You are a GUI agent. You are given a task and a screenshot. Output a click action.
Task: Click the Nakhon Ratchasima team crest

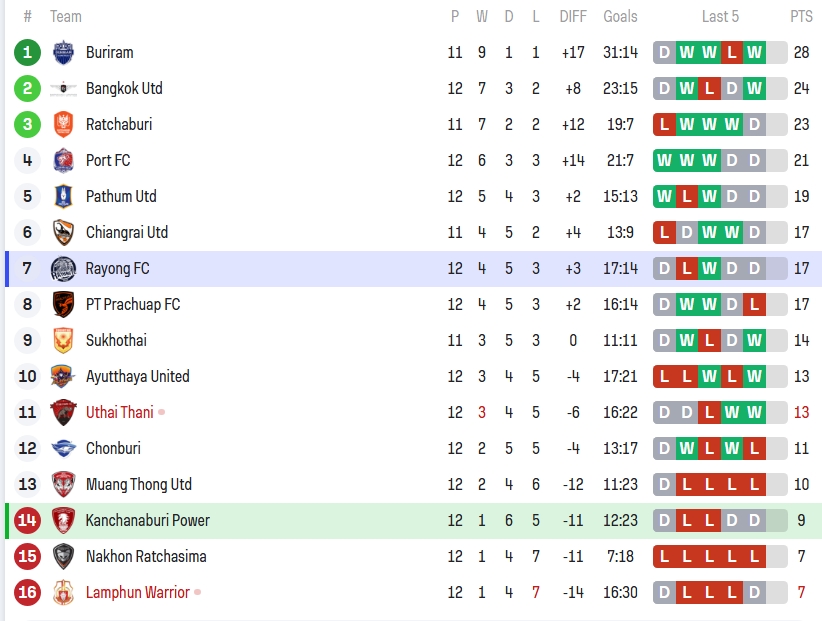tap(63, 556)
